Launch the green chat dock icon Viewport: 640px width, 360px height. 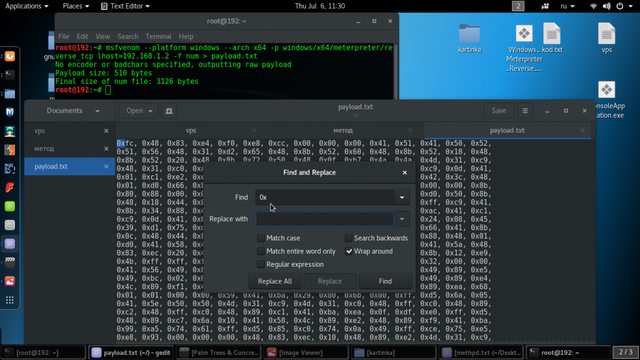click(10, 206)
